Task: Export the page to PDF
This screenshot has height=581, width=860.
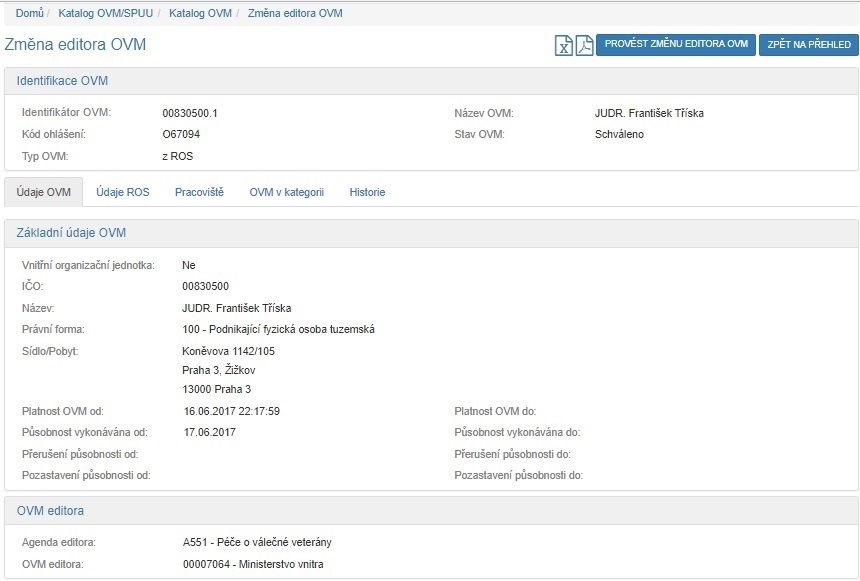Action: click(x=584, y=45)
